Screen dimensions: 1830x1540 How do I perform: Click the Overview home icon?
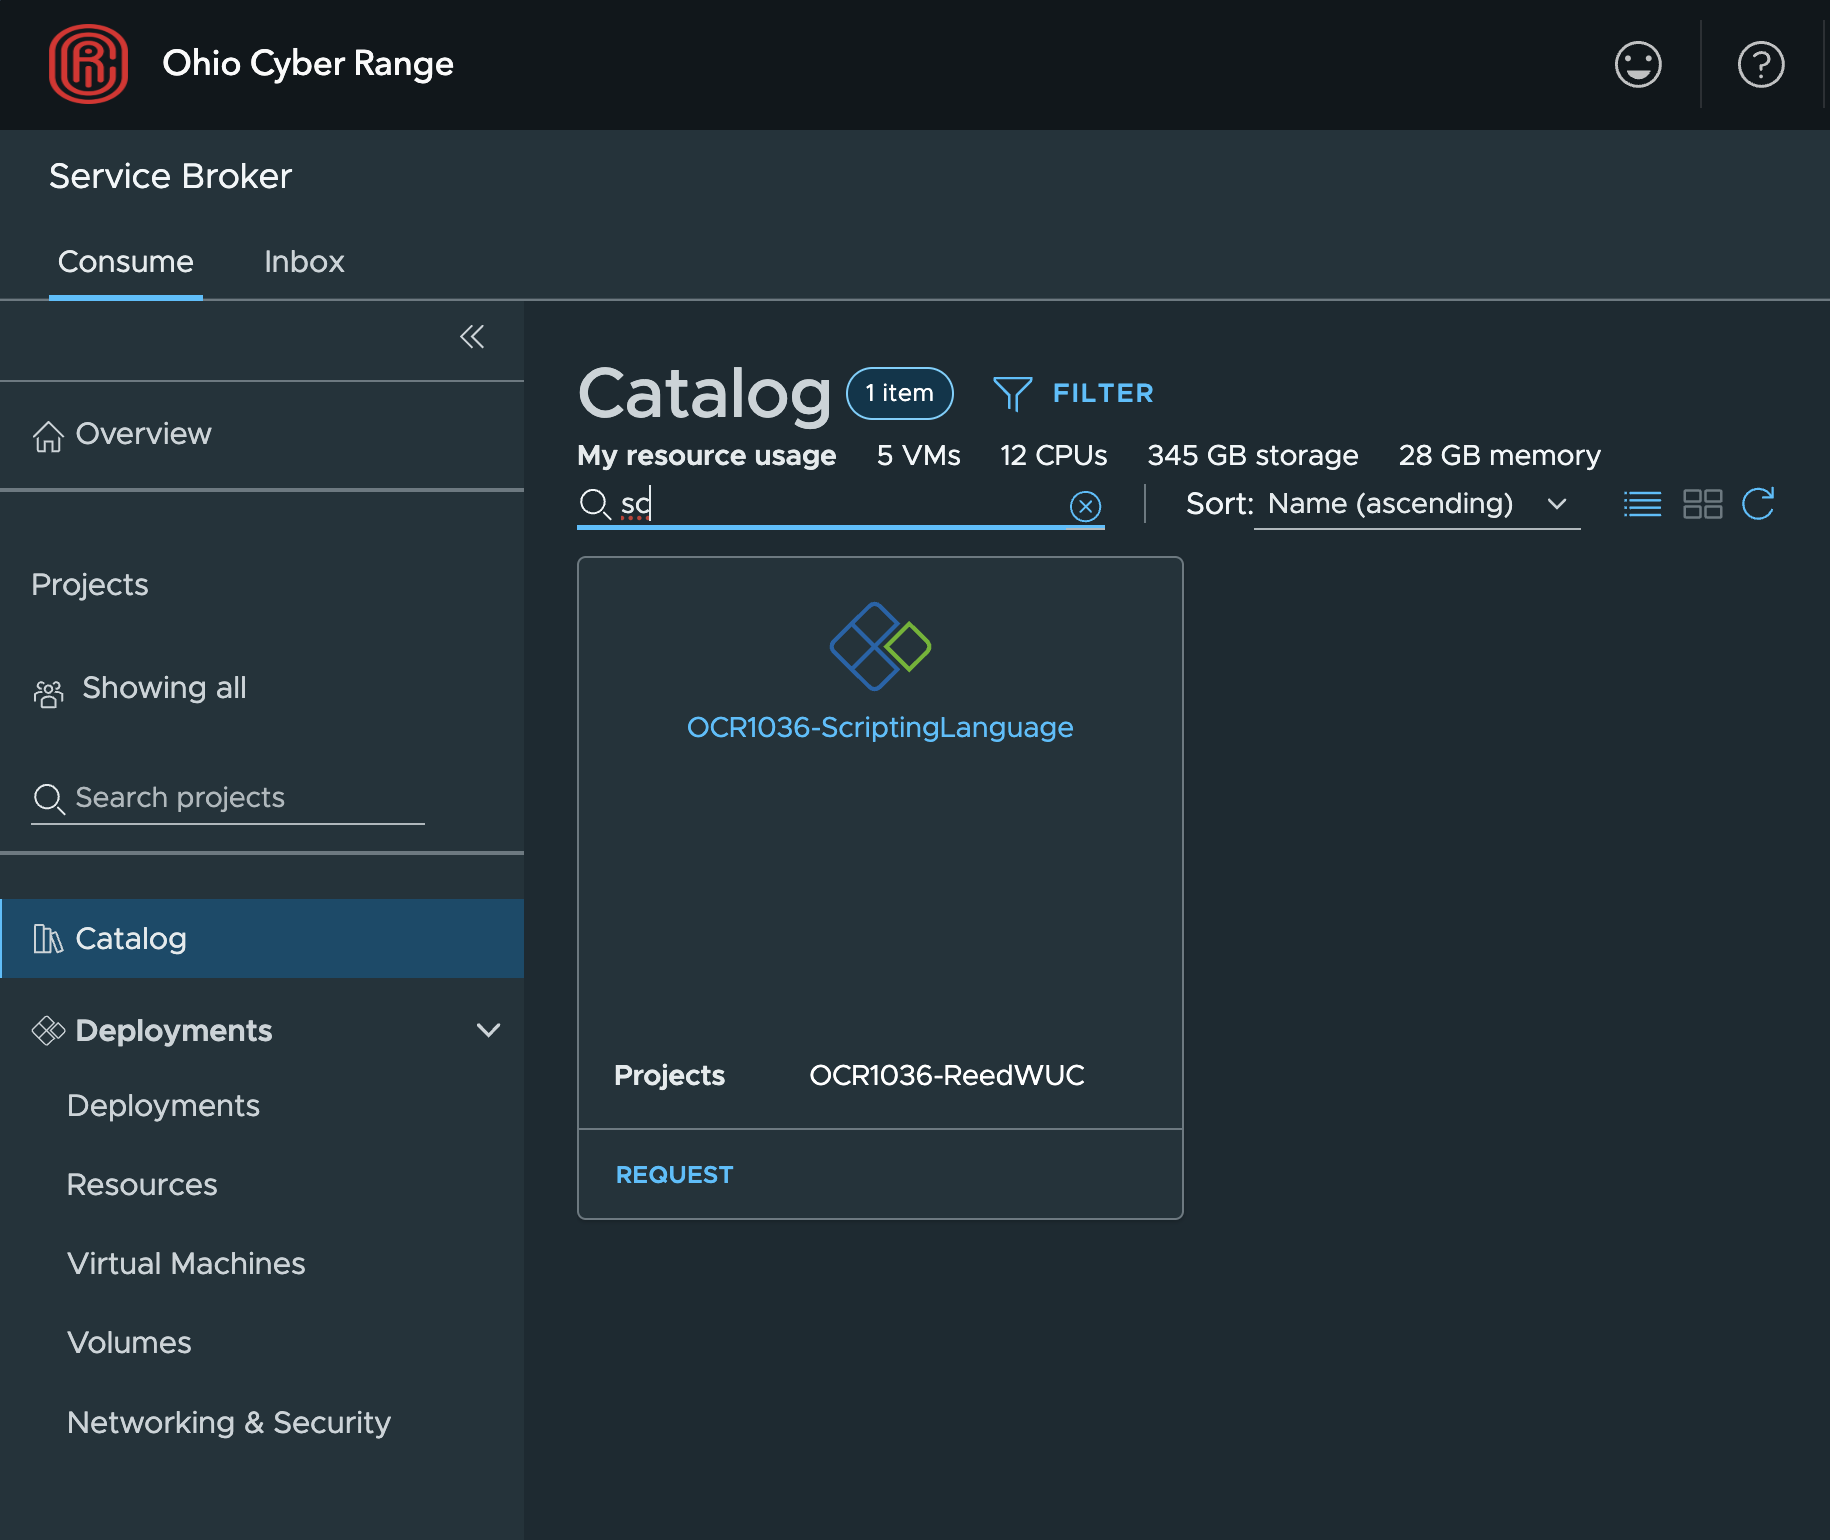(x=48, y=436)
